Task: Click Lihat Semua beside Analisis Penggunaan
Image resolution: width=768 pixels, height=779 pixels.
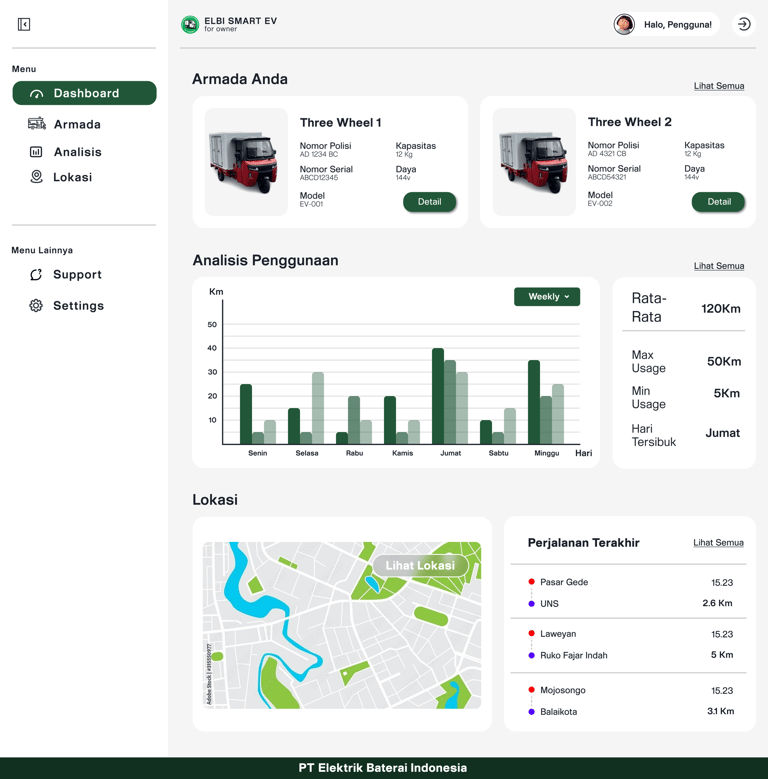Action: tap(719, 266)
